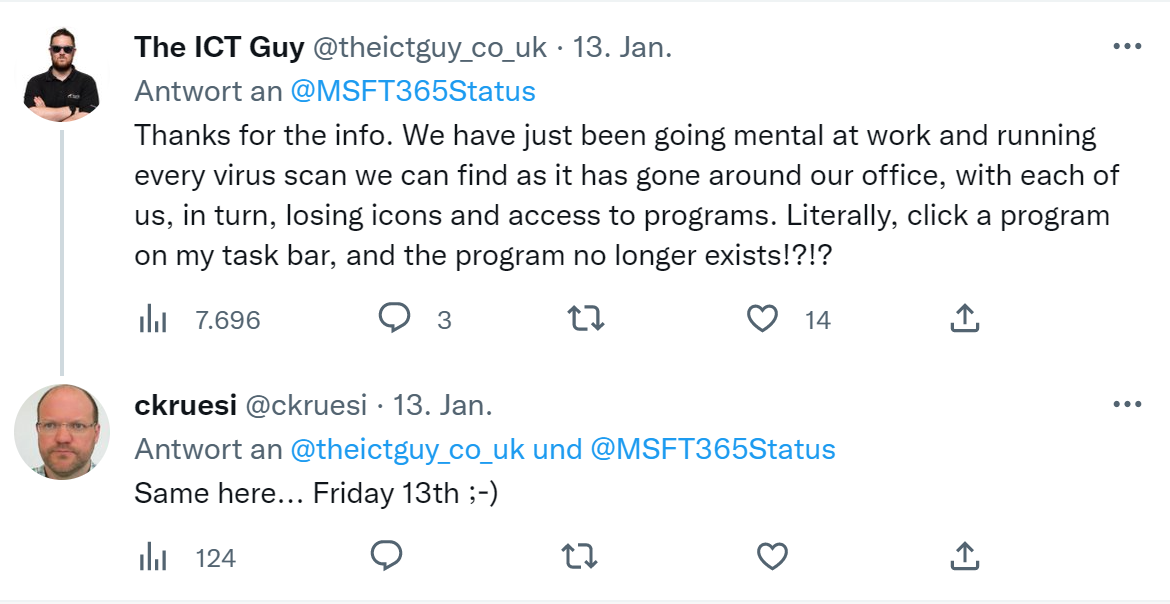
Task: Retweet The ICT Guy's tweet
Action: tap(585, 319)
